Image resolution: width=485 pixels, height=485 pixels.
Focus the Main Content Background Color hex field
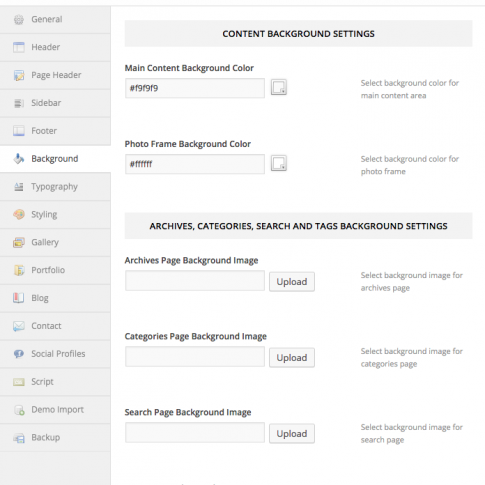pyautogui.click(x=195, y=88)
